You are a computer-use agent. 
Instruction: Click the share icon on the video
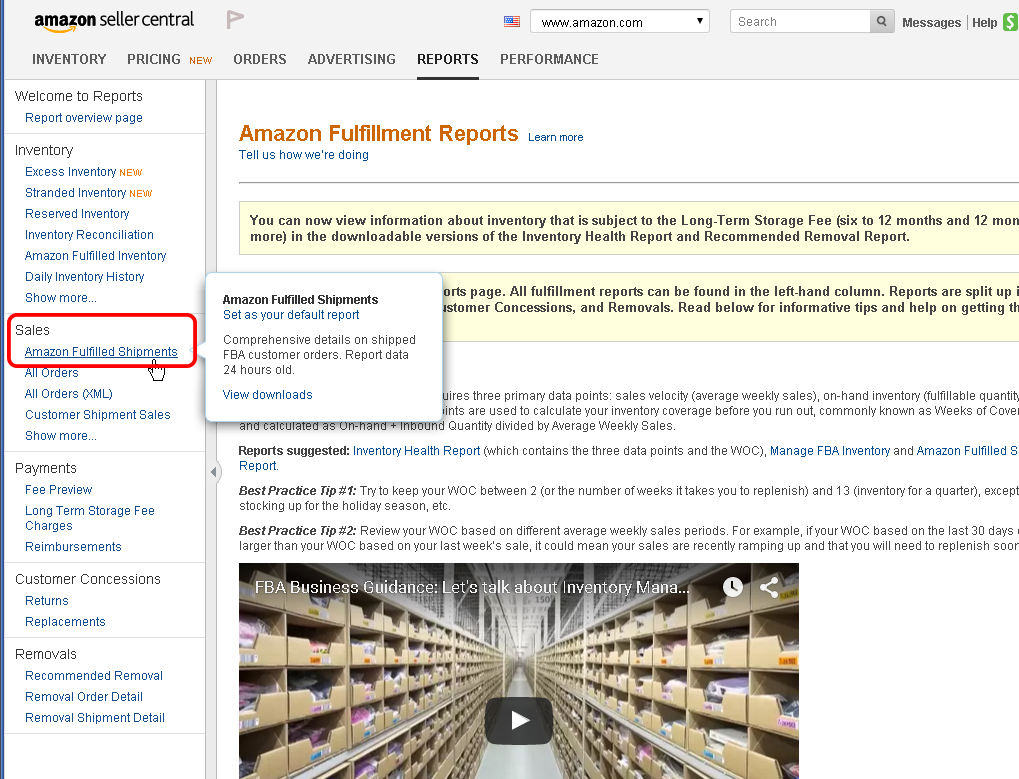(769, 587)
